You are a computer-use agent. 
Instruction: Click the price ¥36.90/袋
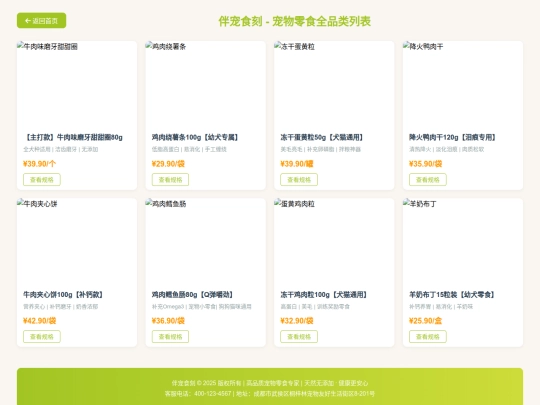click(x=168, y=321)
